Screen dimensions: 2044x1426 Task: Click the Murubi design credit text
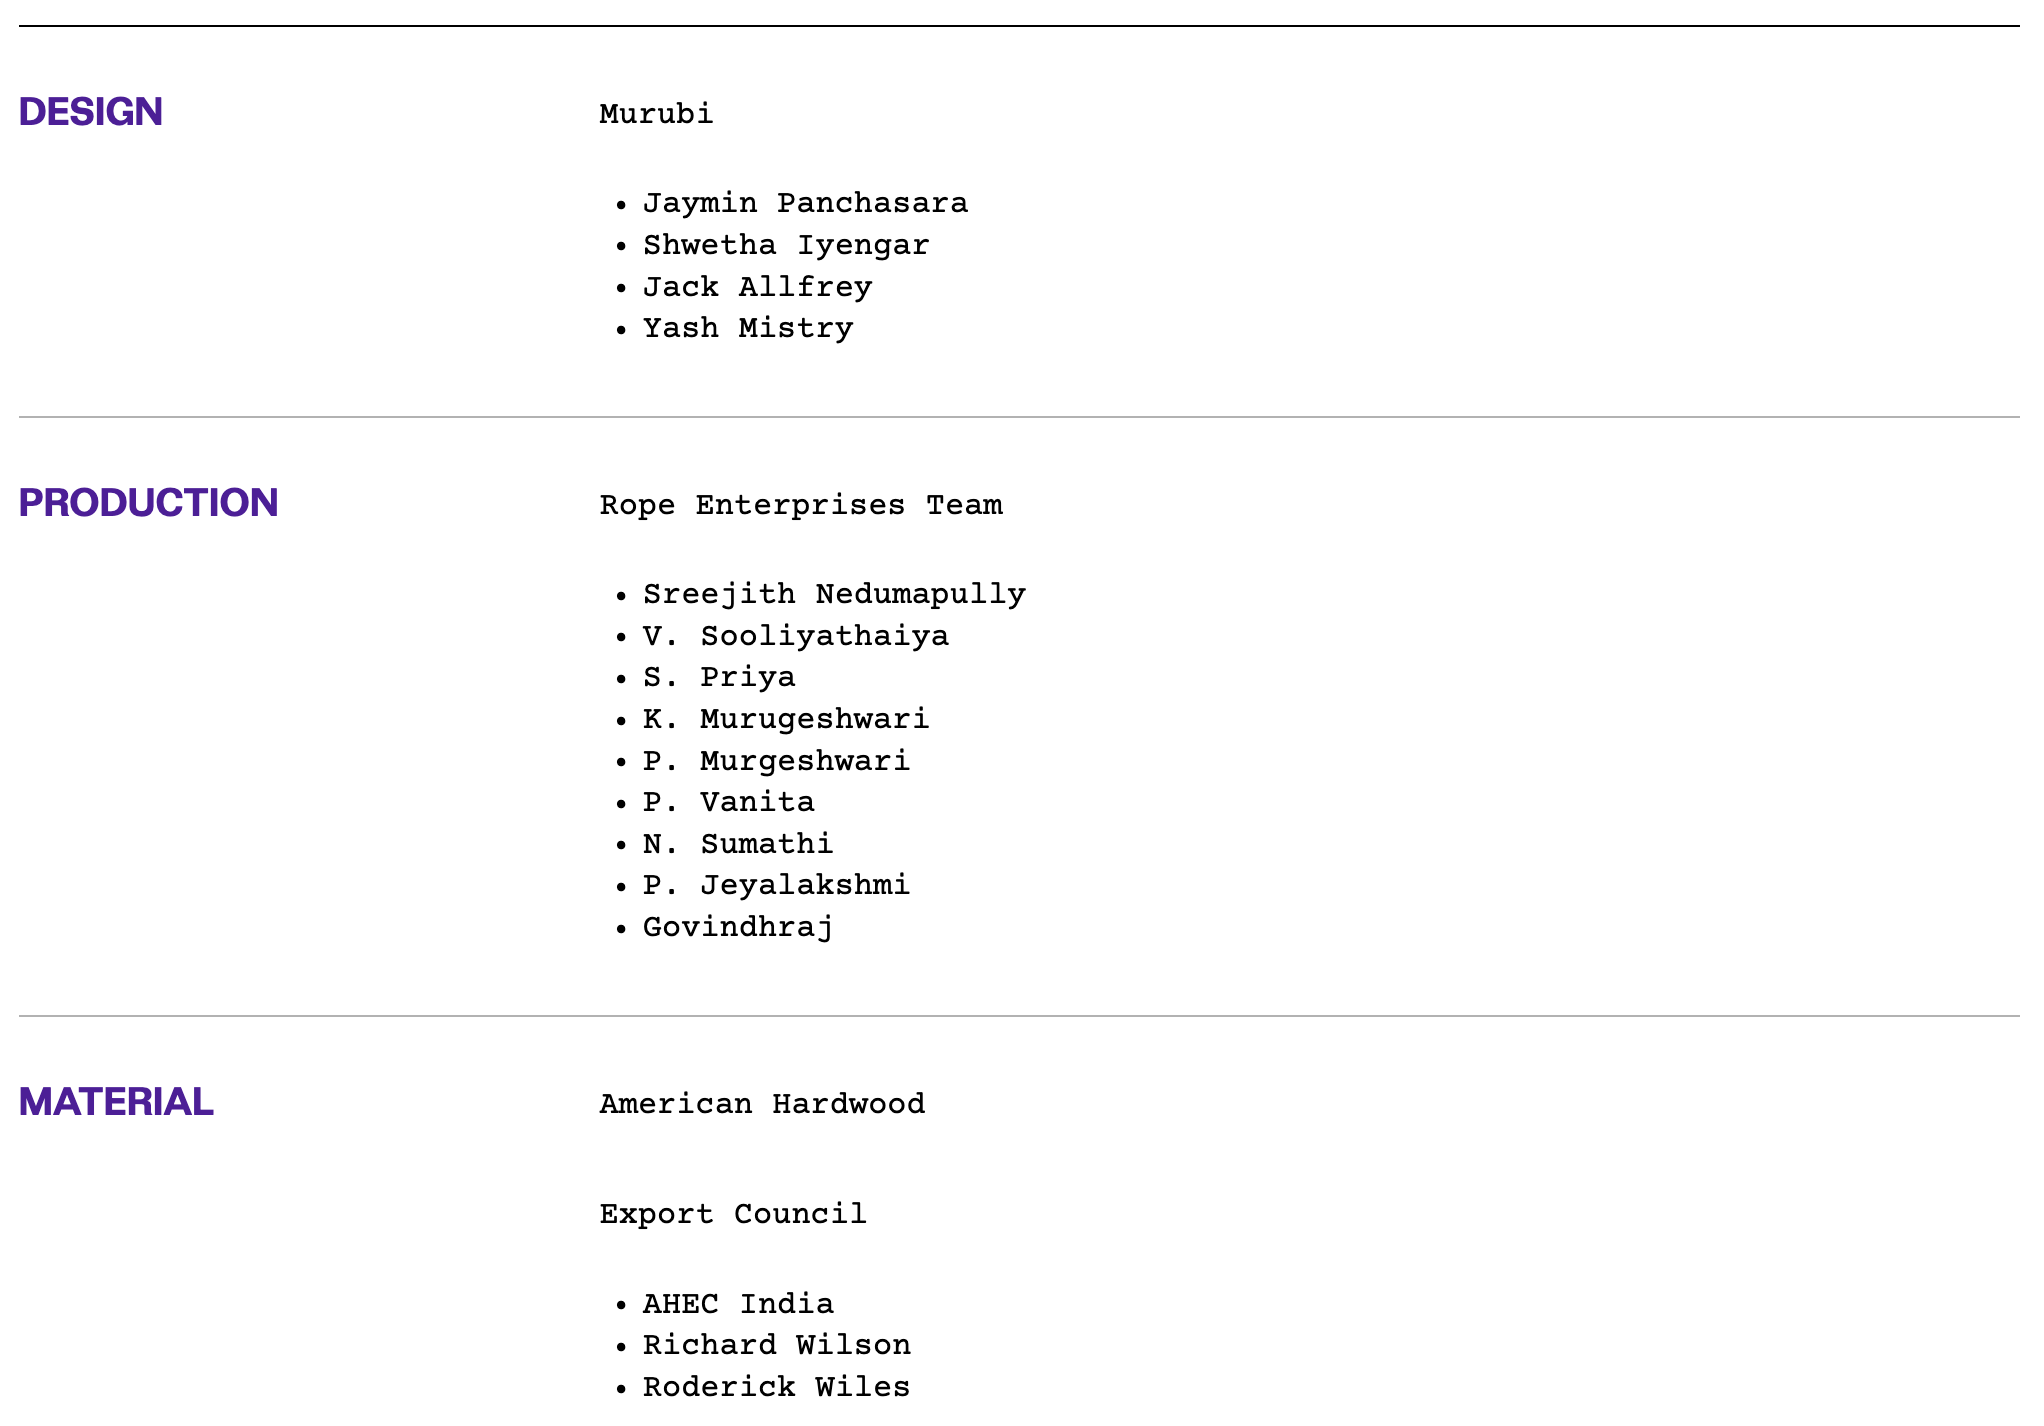(656, 114)
